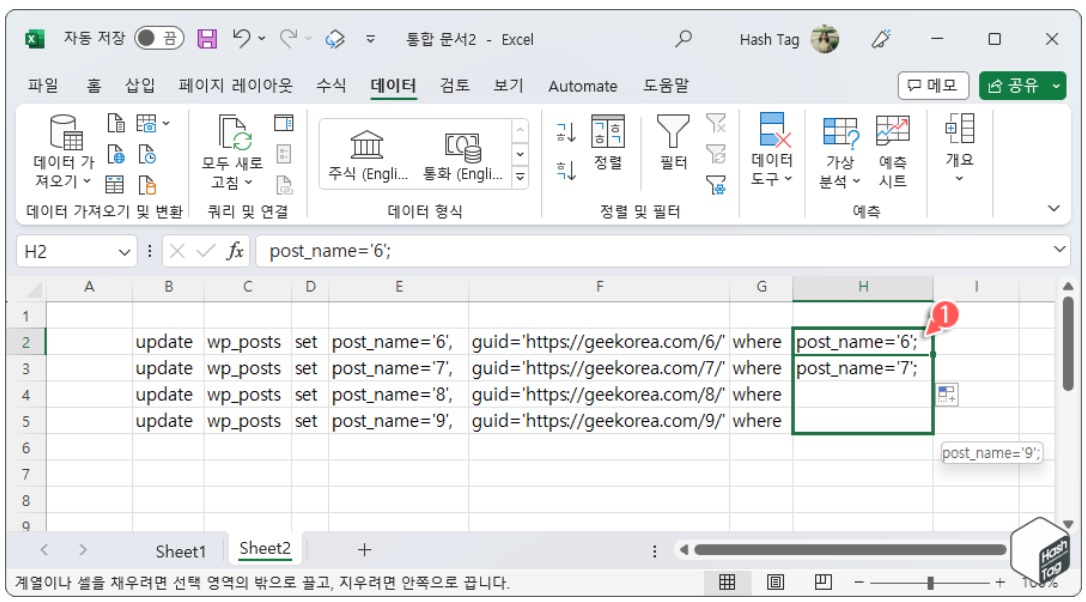Click the zoom out minus button

pos(859,583)
